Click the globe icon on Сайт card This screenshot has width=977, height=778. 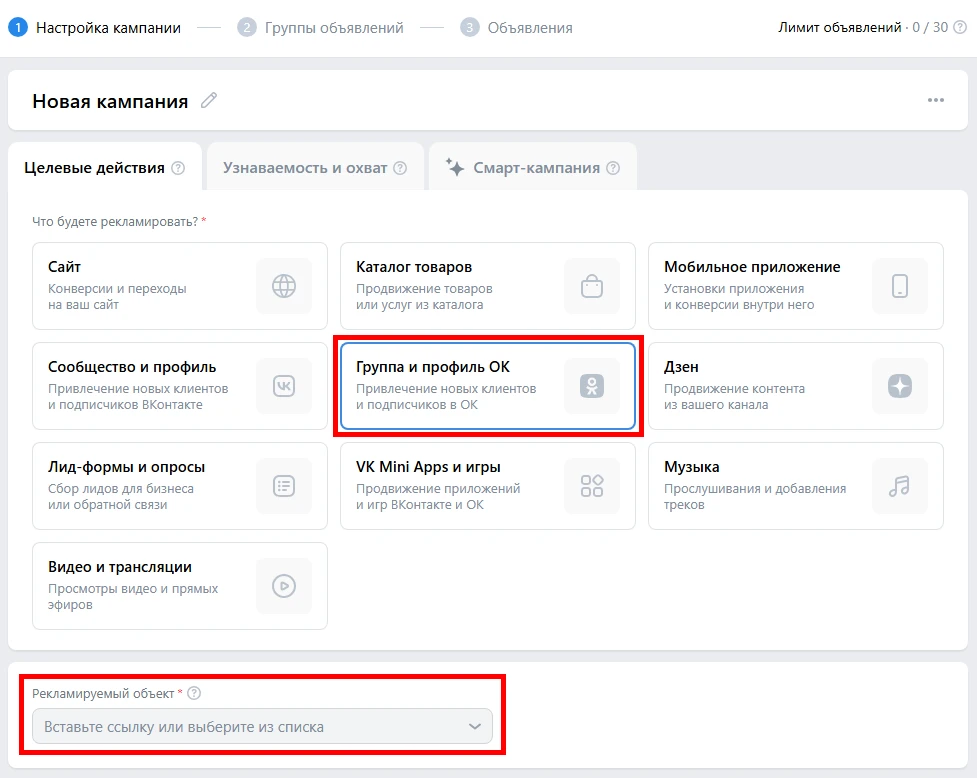click(284, 286)
